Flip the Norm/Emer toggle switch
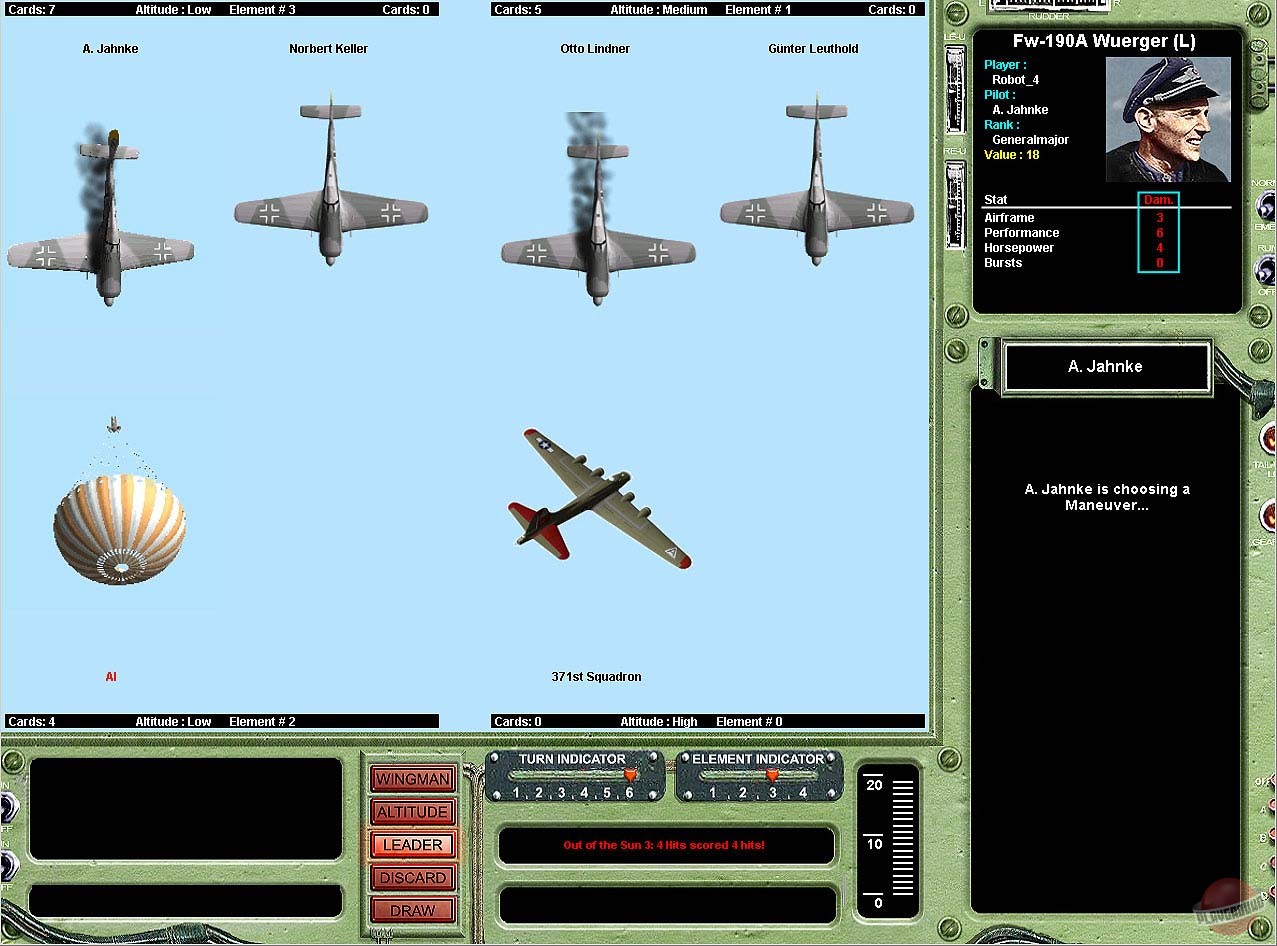The image size is (1277, 946). pyautogui.click(x=1266, y=207)
